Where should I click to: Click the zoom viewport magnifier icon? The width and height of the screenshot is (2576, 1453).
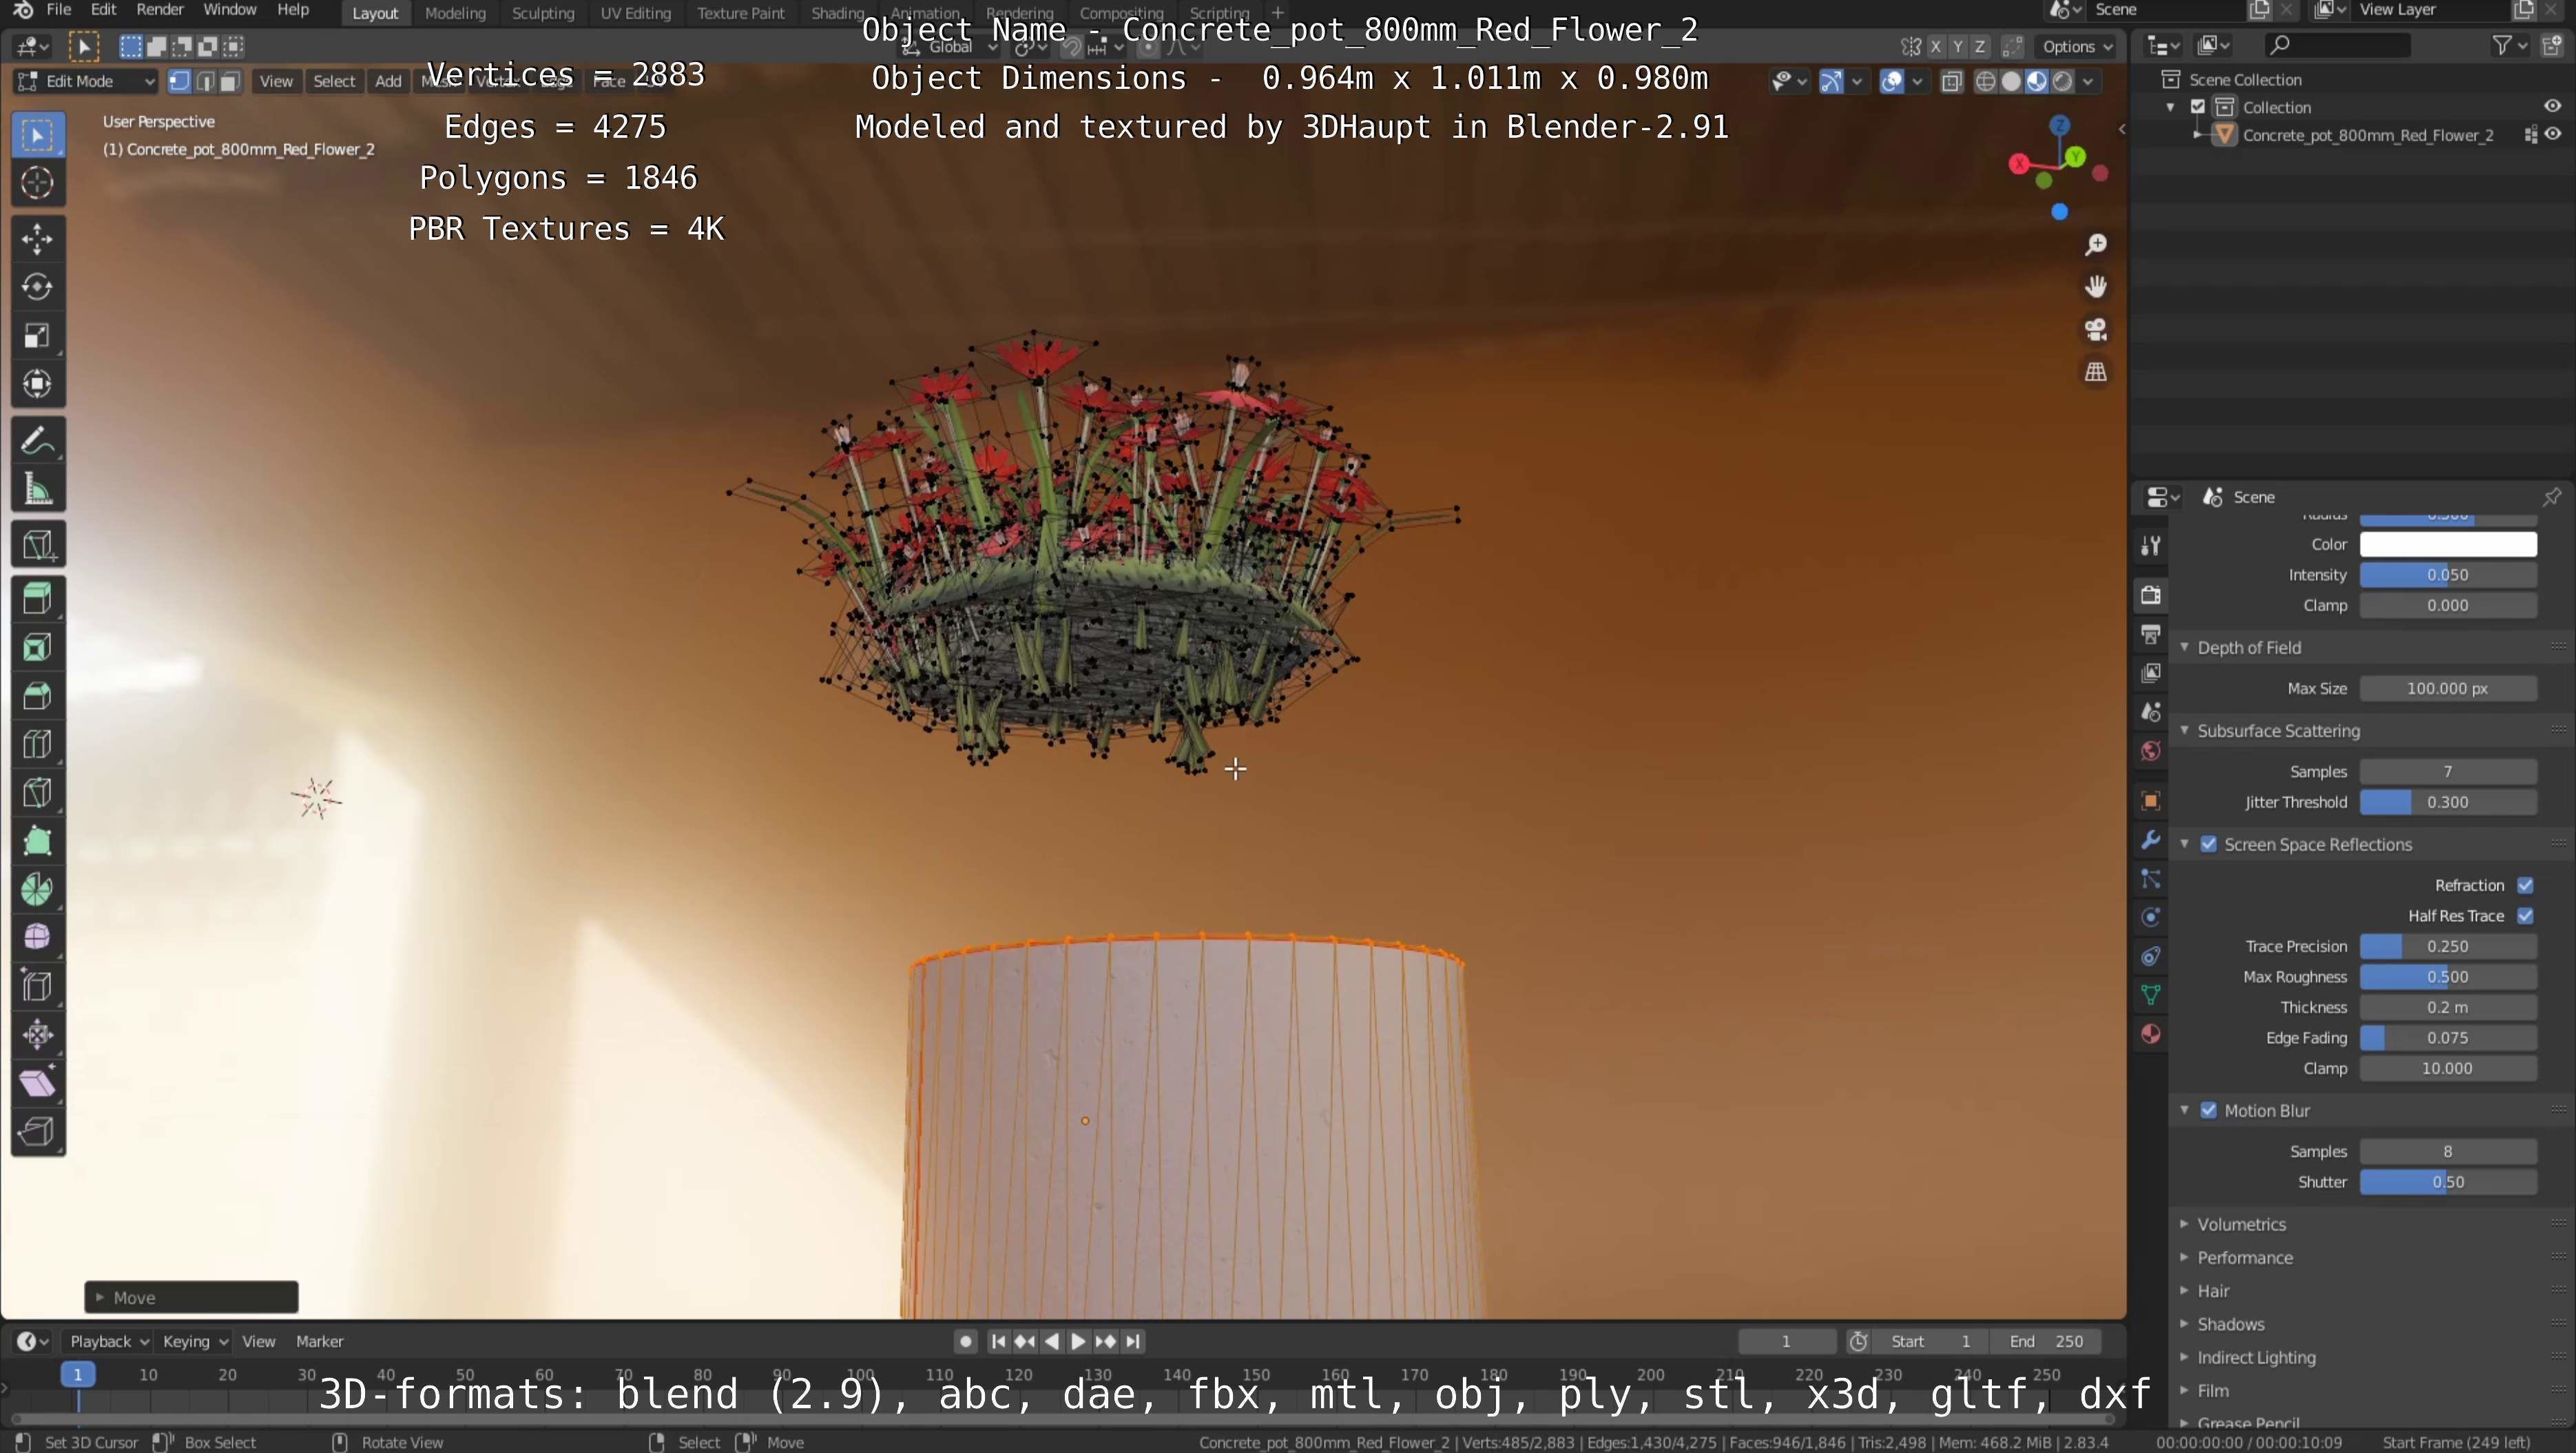click(2096, 244)
